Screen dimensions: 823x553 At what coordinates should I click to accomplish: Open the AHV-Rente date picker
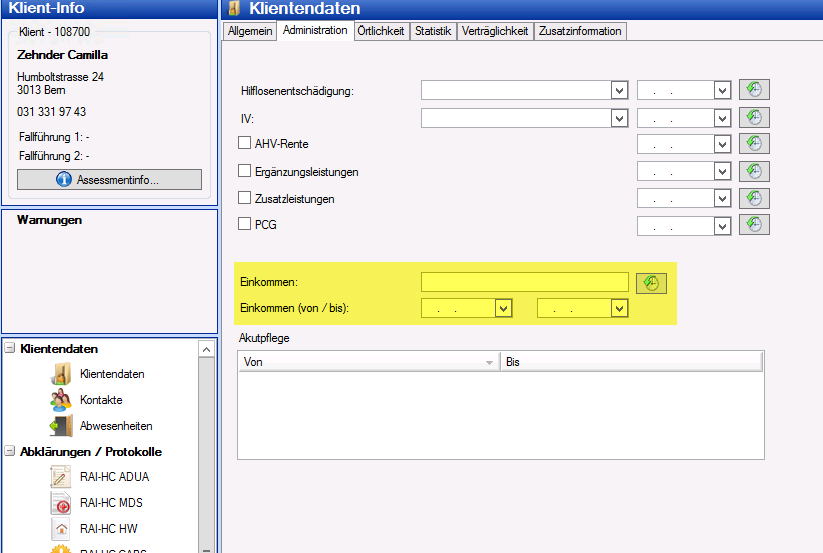tap(722, 144)
